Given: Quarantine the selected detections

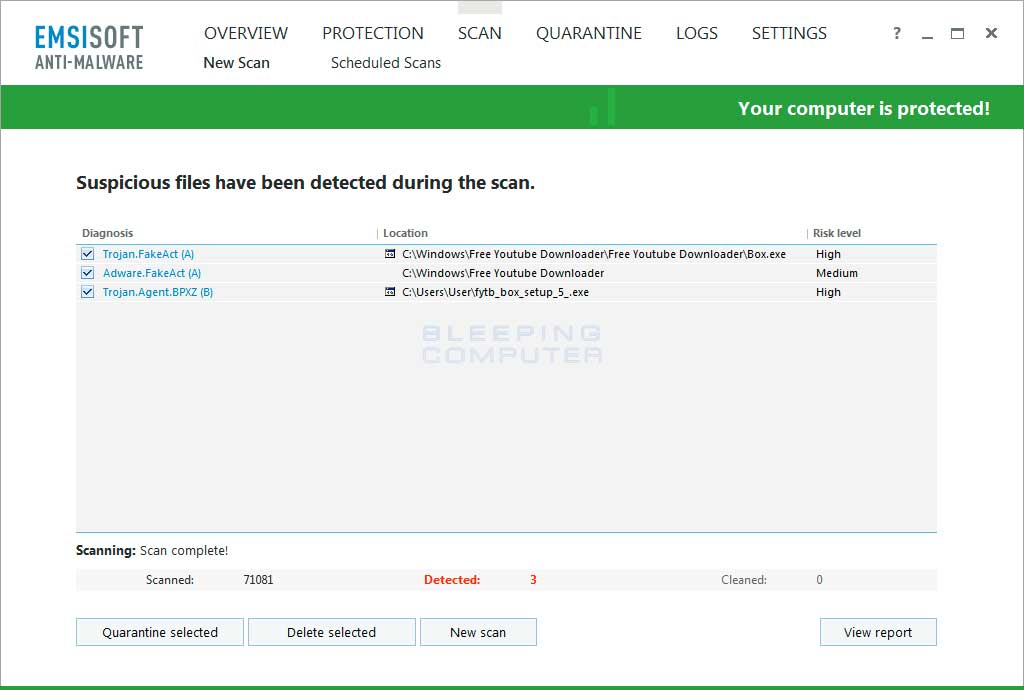Looking at the screenshot, I should click(x=159, y=632).
